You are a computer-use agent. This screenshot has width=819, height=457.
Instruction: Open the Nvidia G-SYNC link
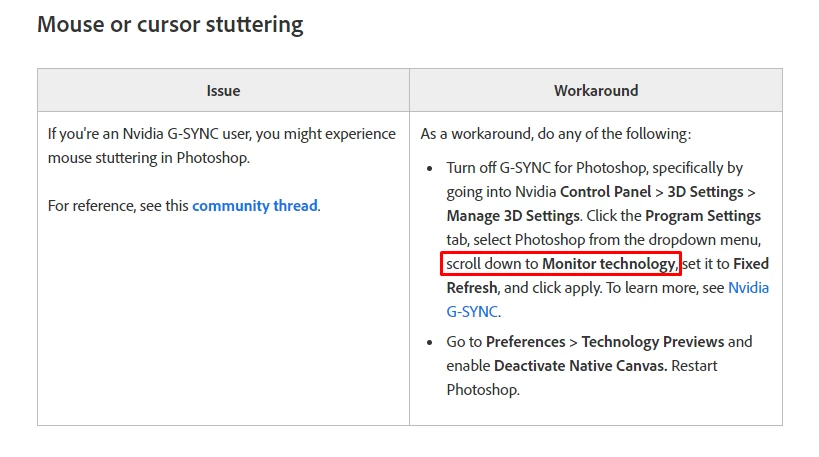pos(748,288)
